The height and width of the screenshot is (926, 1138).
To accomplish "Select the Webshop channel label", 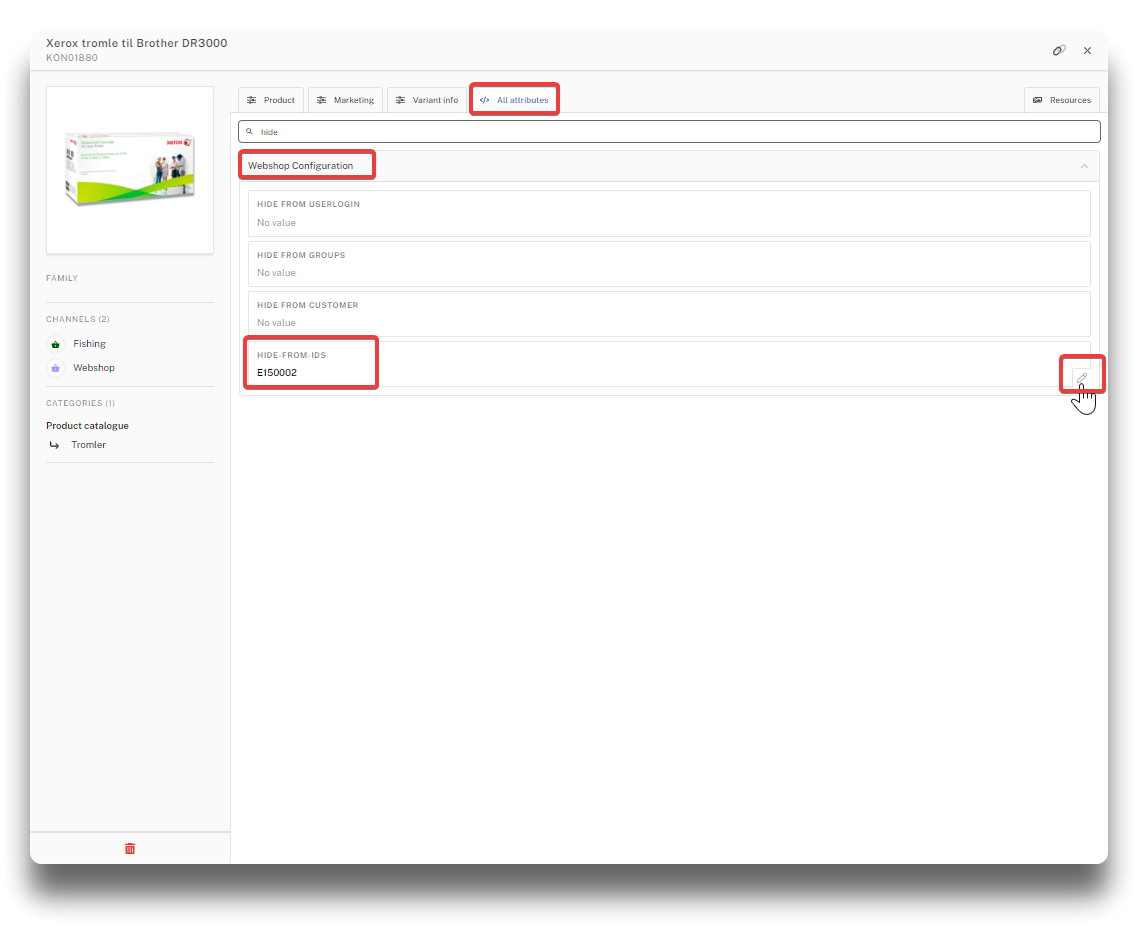I will [x=94, y=368].
